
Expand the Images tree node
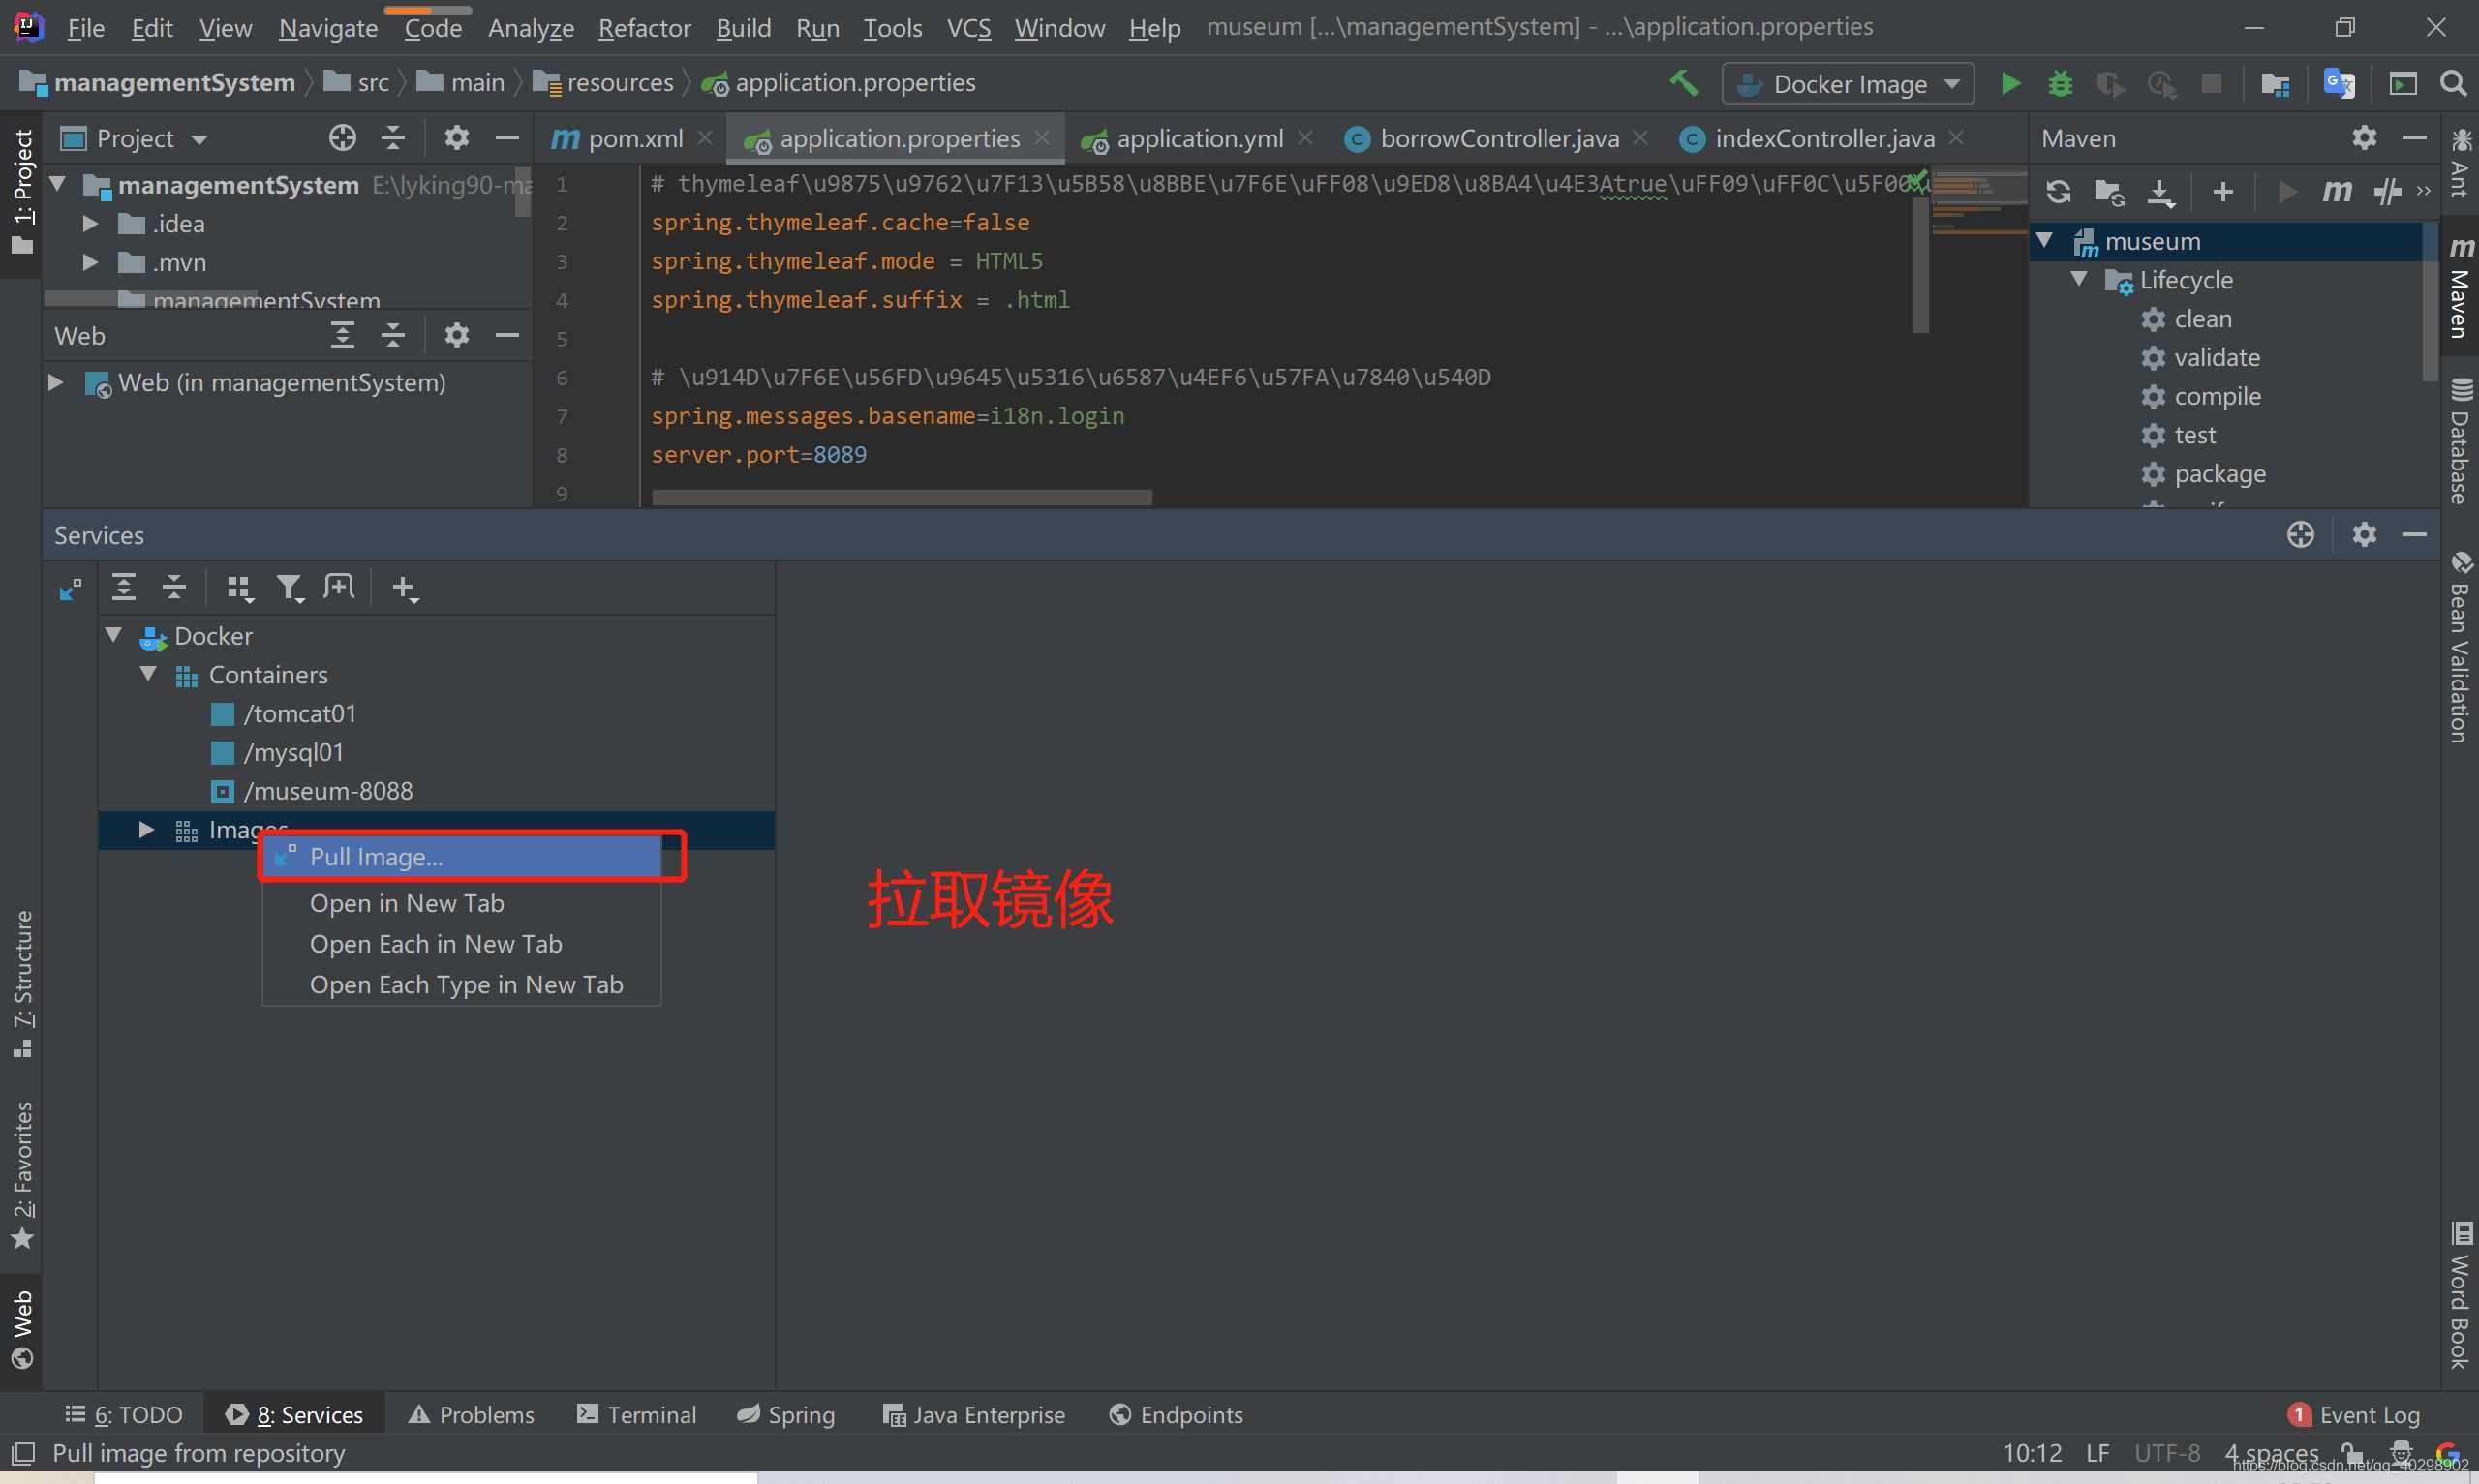tap(145, 829)
